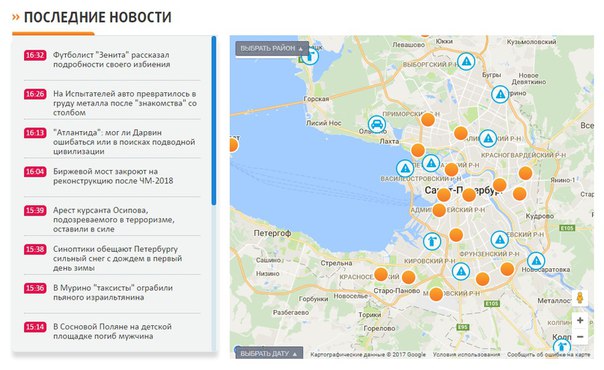Viewport: 604px width, 370px height.
Task: Click the orange marker at map's left edge
Action: (x=233, y=145)
